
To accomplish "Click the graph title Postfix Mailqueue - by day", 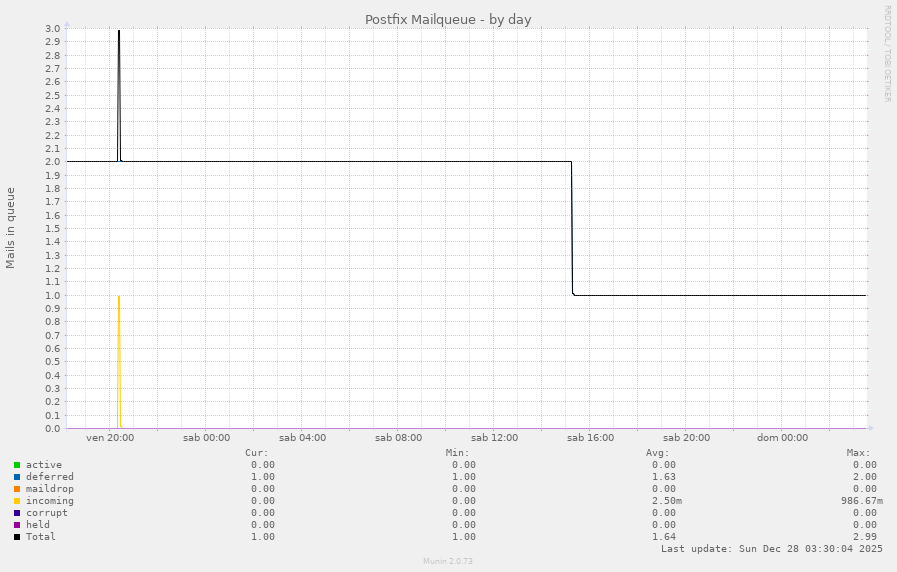I will 448,19.
